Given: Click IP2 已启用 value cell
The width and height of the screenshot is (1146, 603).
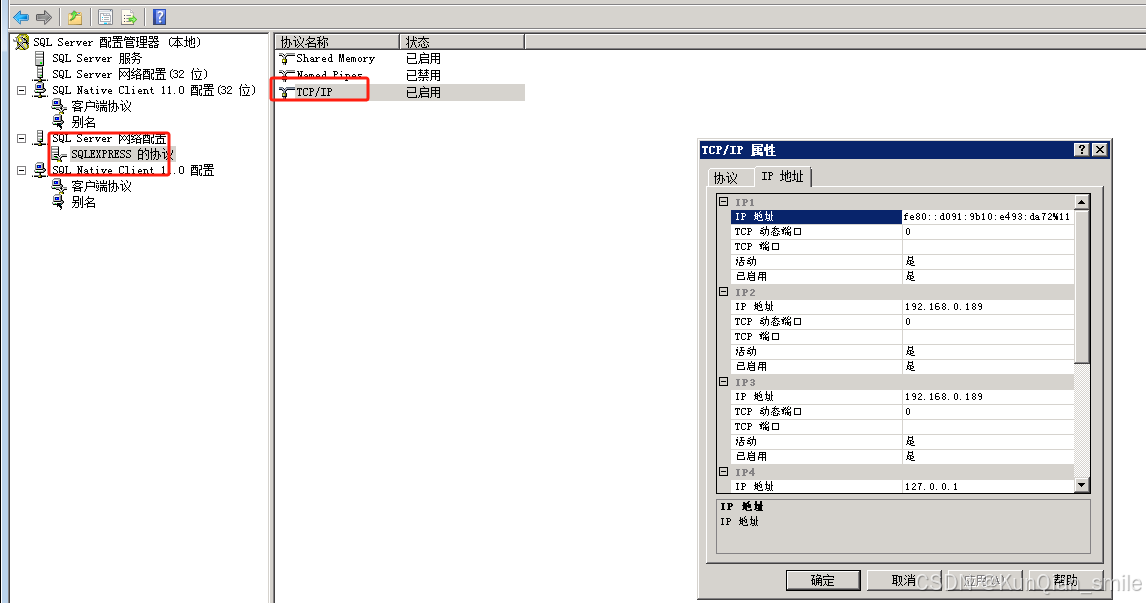Looking at the screenshot, I should pos(988,366).
